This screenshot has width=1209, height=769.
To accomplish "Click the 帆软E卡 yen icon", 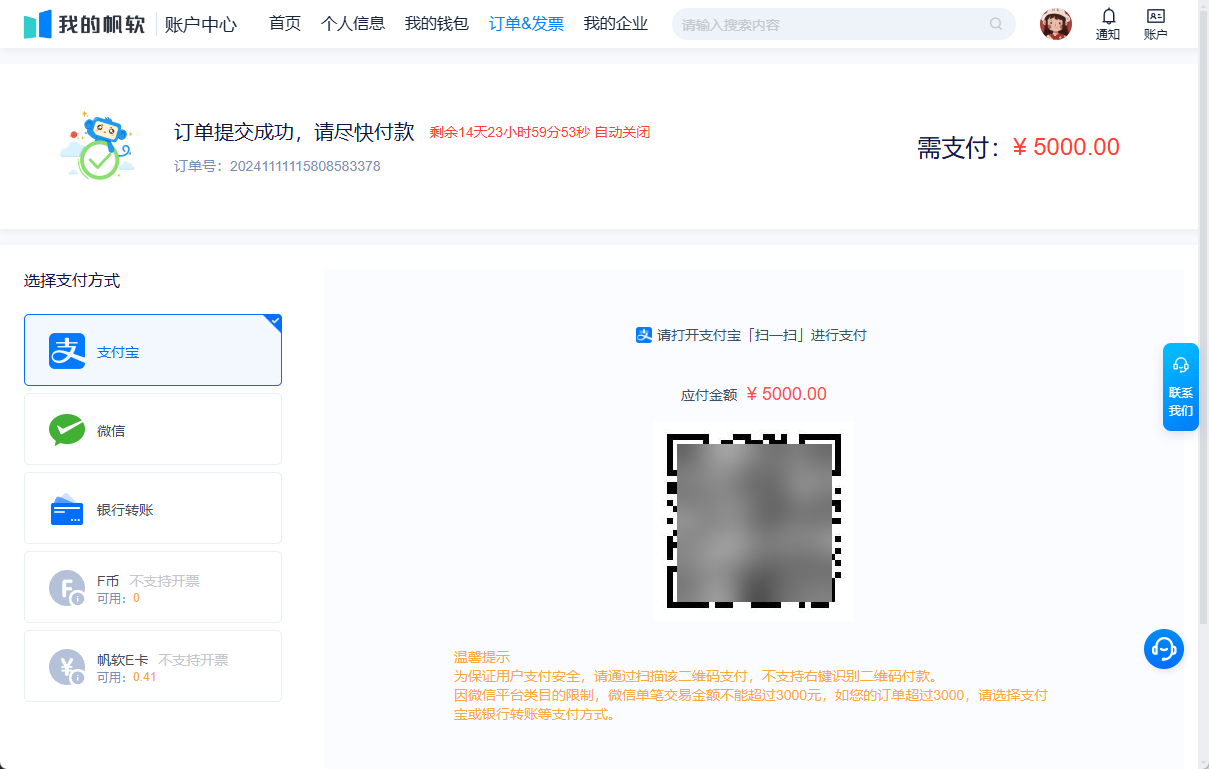I will point(67,667).
